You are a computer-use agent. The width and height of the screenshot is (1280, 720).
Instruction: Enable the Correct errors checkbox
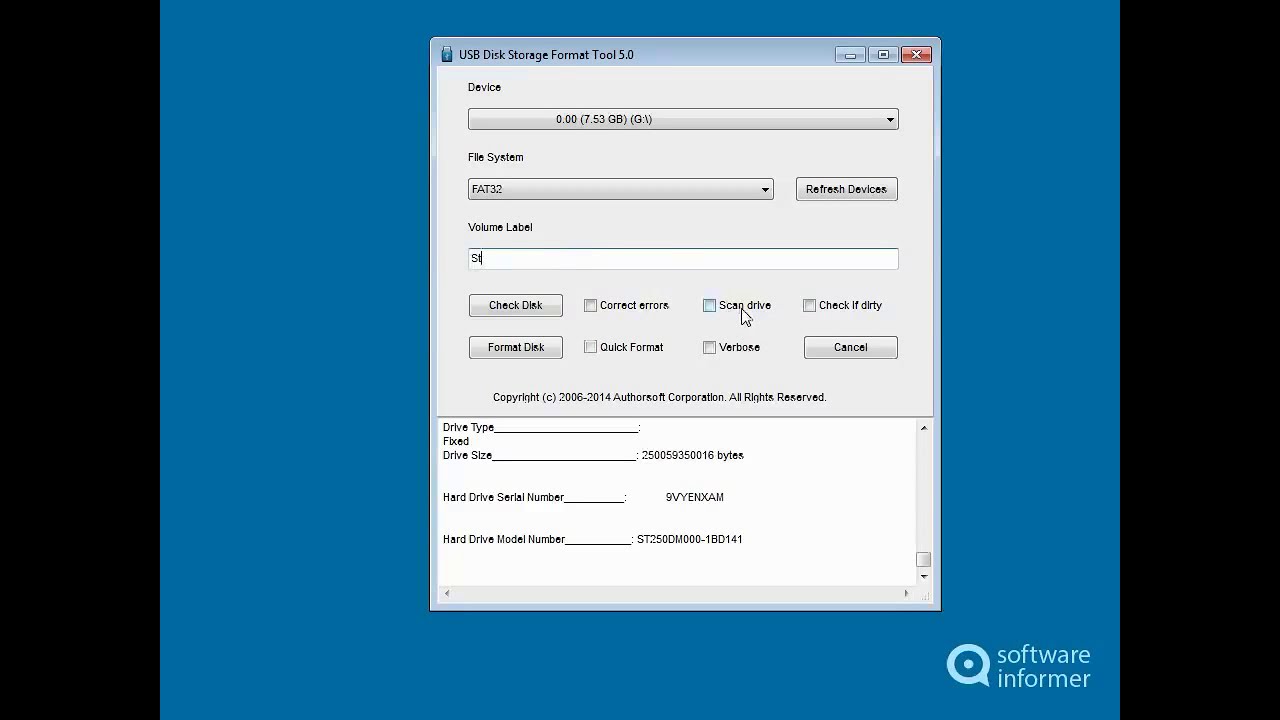[x=590, y=305]
